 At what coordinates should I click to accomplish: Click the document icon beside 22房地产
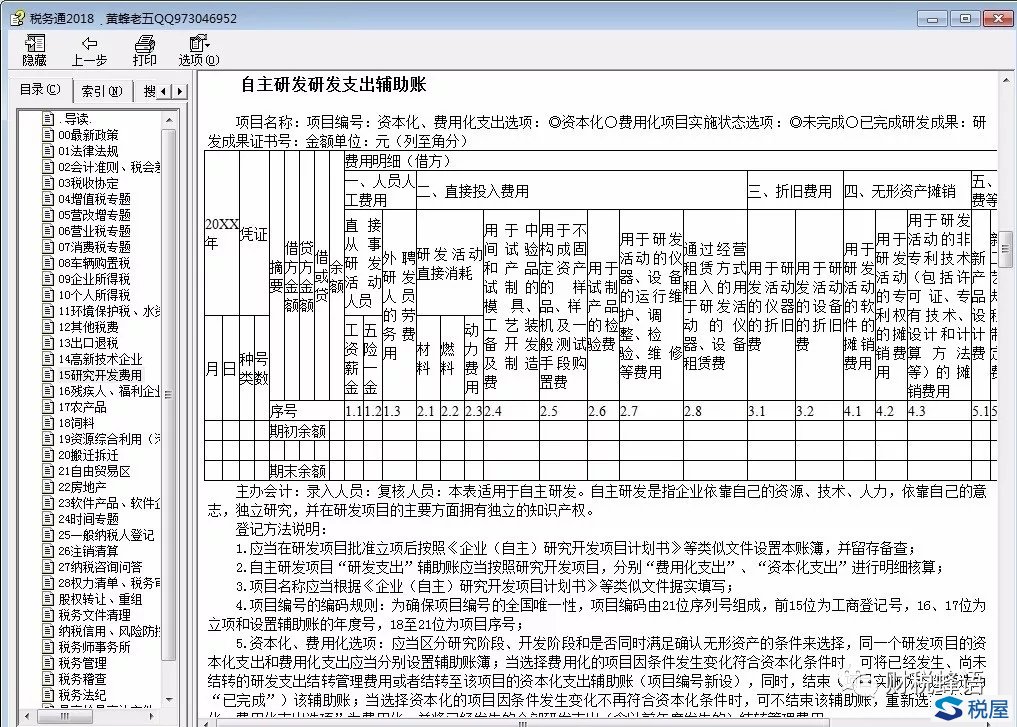pos(48,487)
